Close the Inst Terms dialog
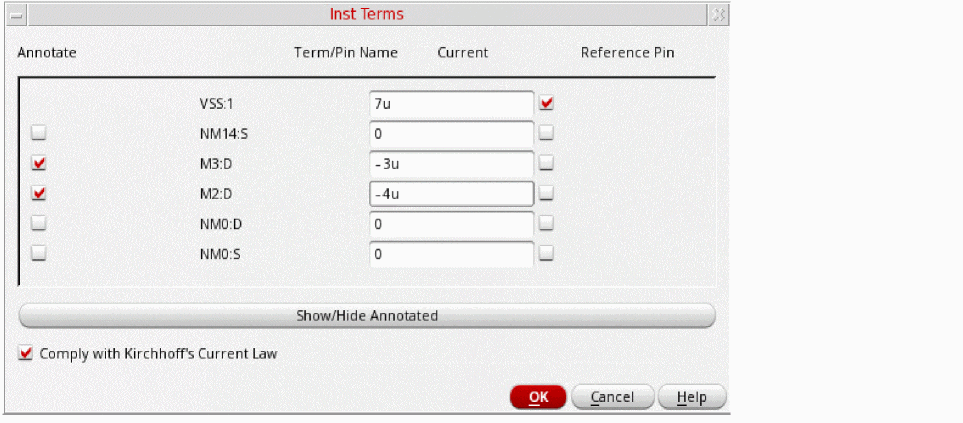963x423 pixels. 717,15
